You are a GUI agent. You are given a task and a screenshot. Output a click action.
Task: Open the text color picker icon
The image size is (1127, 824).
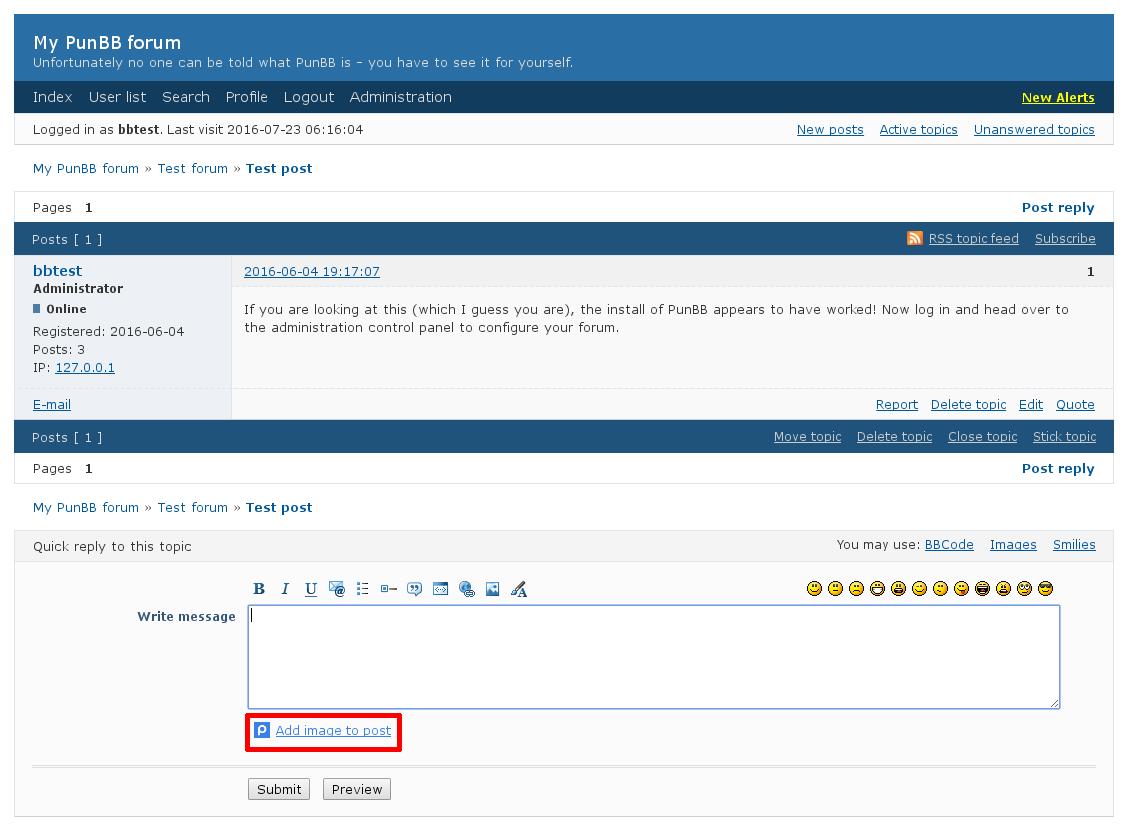518,589
